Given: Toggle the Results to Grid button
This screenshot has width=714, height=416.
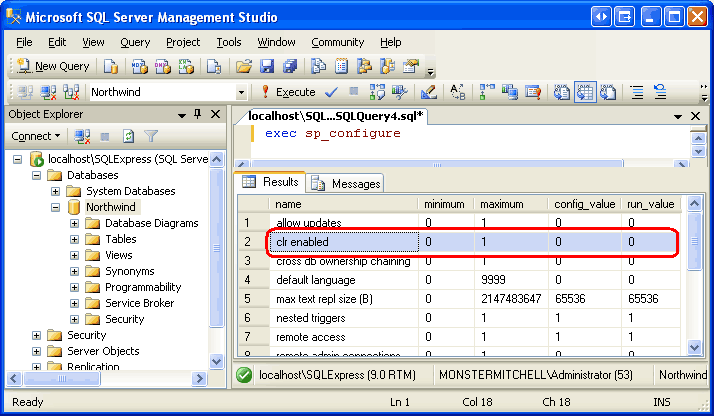Looking at the screenshot, I should pyautogui.click(x=584, y=92).
